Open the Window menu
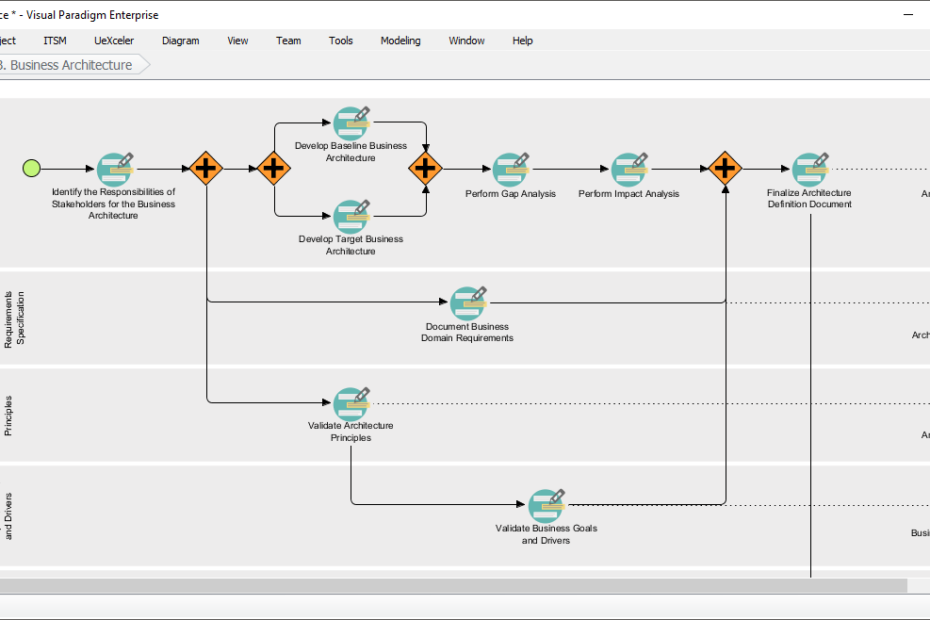Image resolution: width=930 pixels, height=620 pixels. [x=466, y=40]
